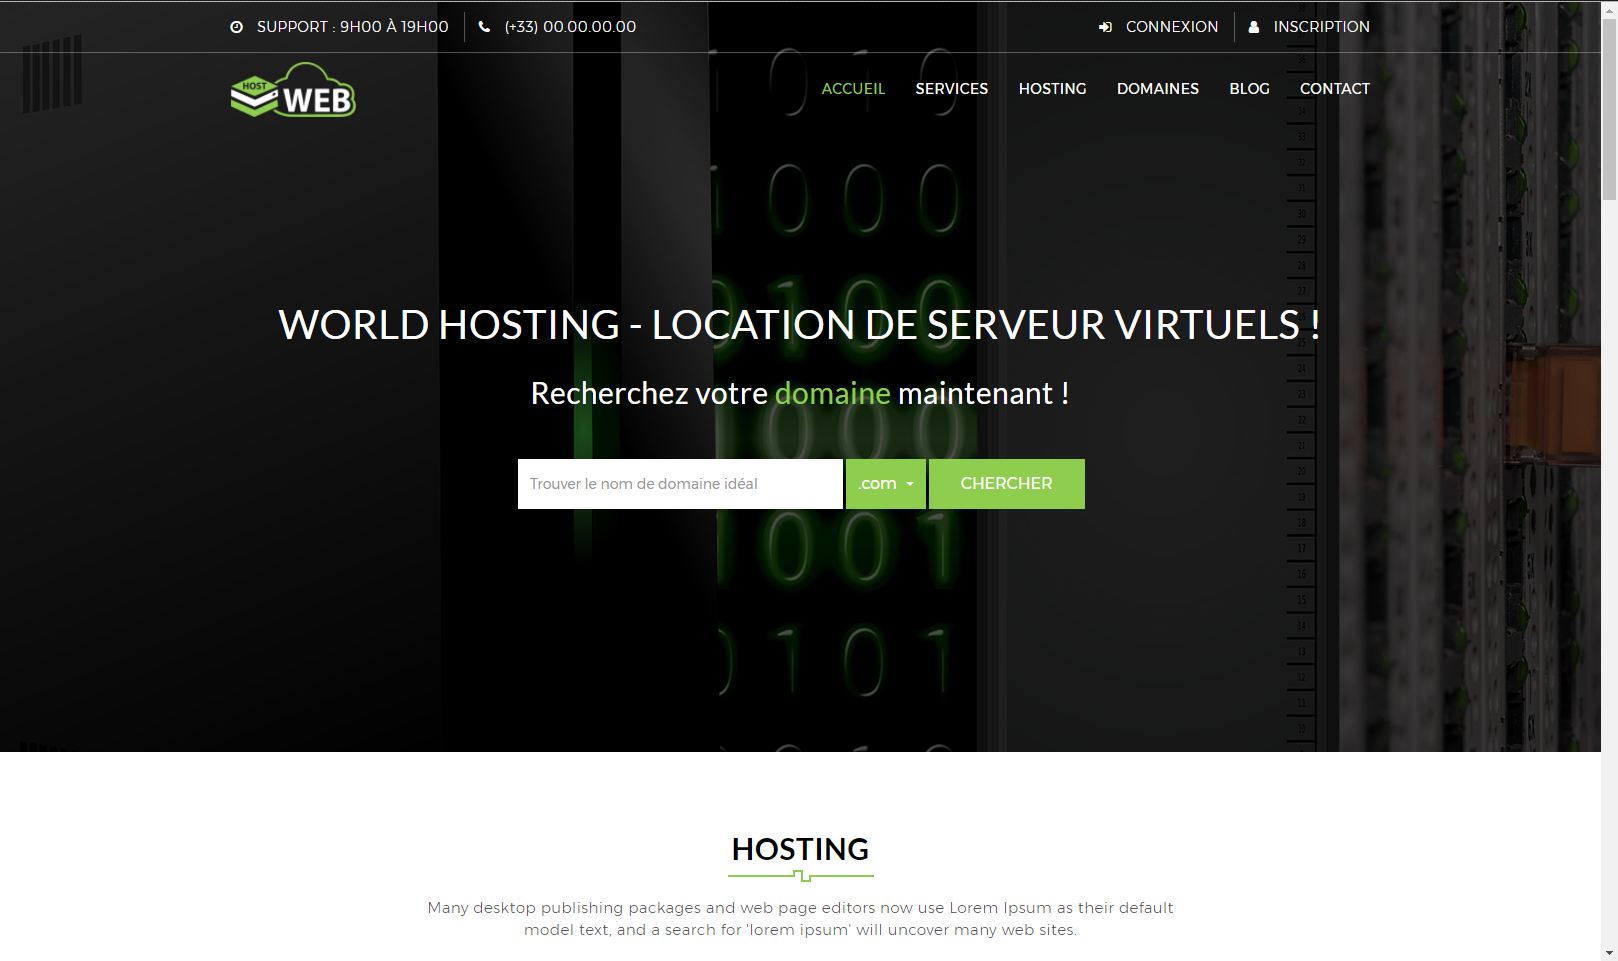Click the Host Web cloud logo
Viewport: 1618px width, 961px height.
(x=293, y=90)
